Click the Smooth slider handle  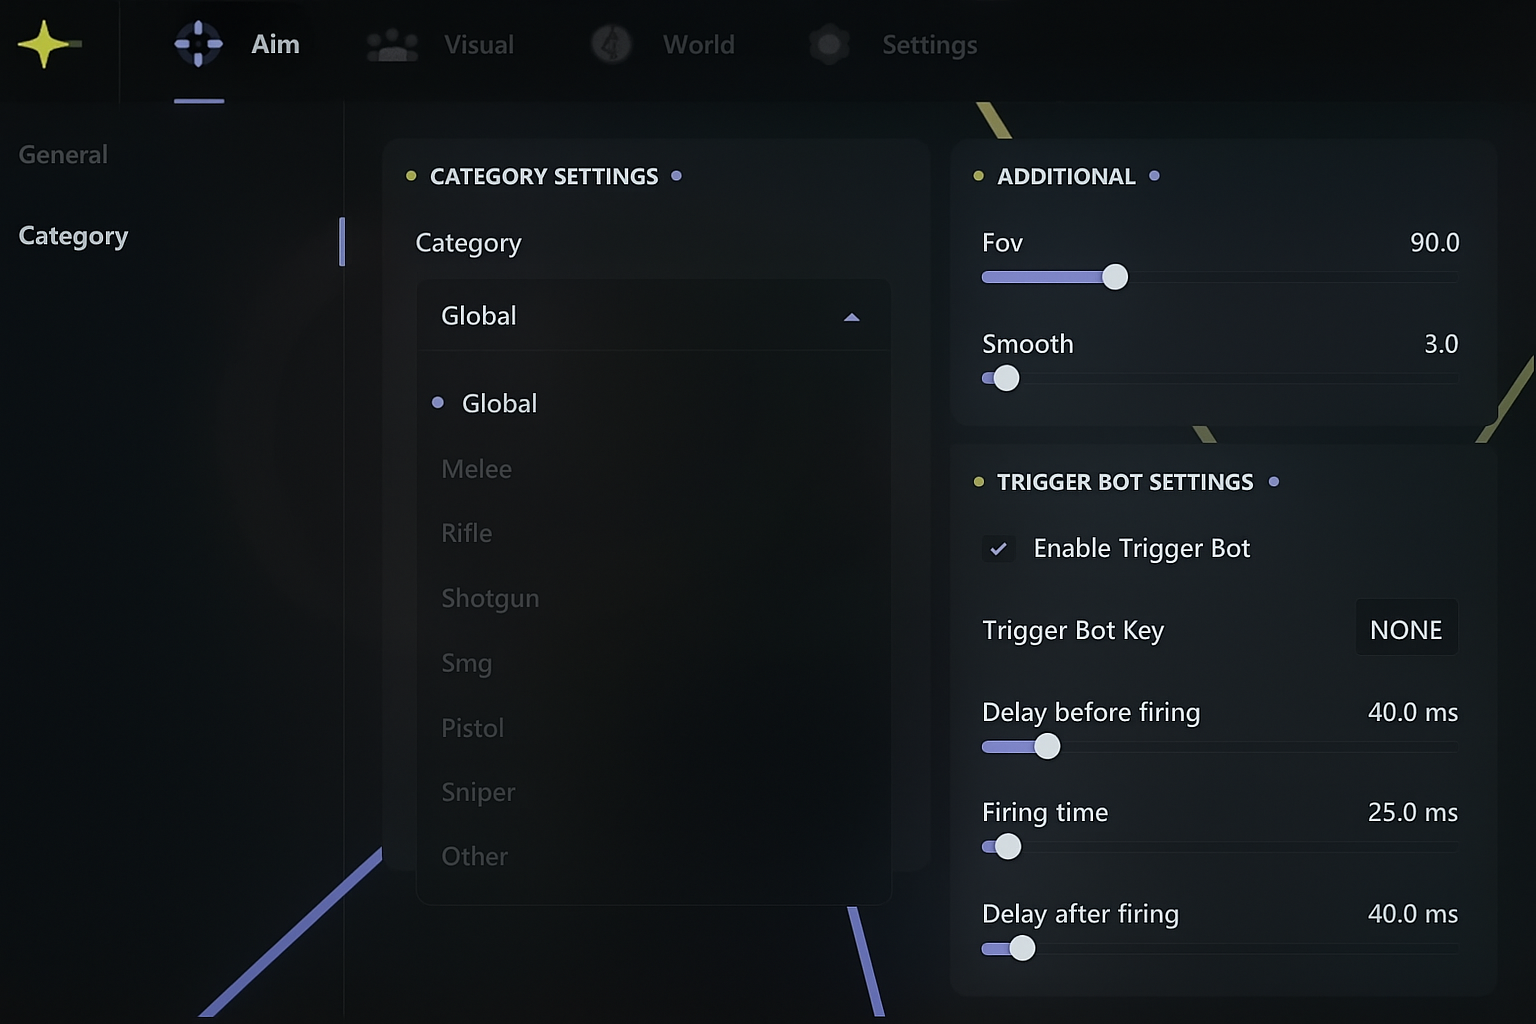[x=1007, y=378]
